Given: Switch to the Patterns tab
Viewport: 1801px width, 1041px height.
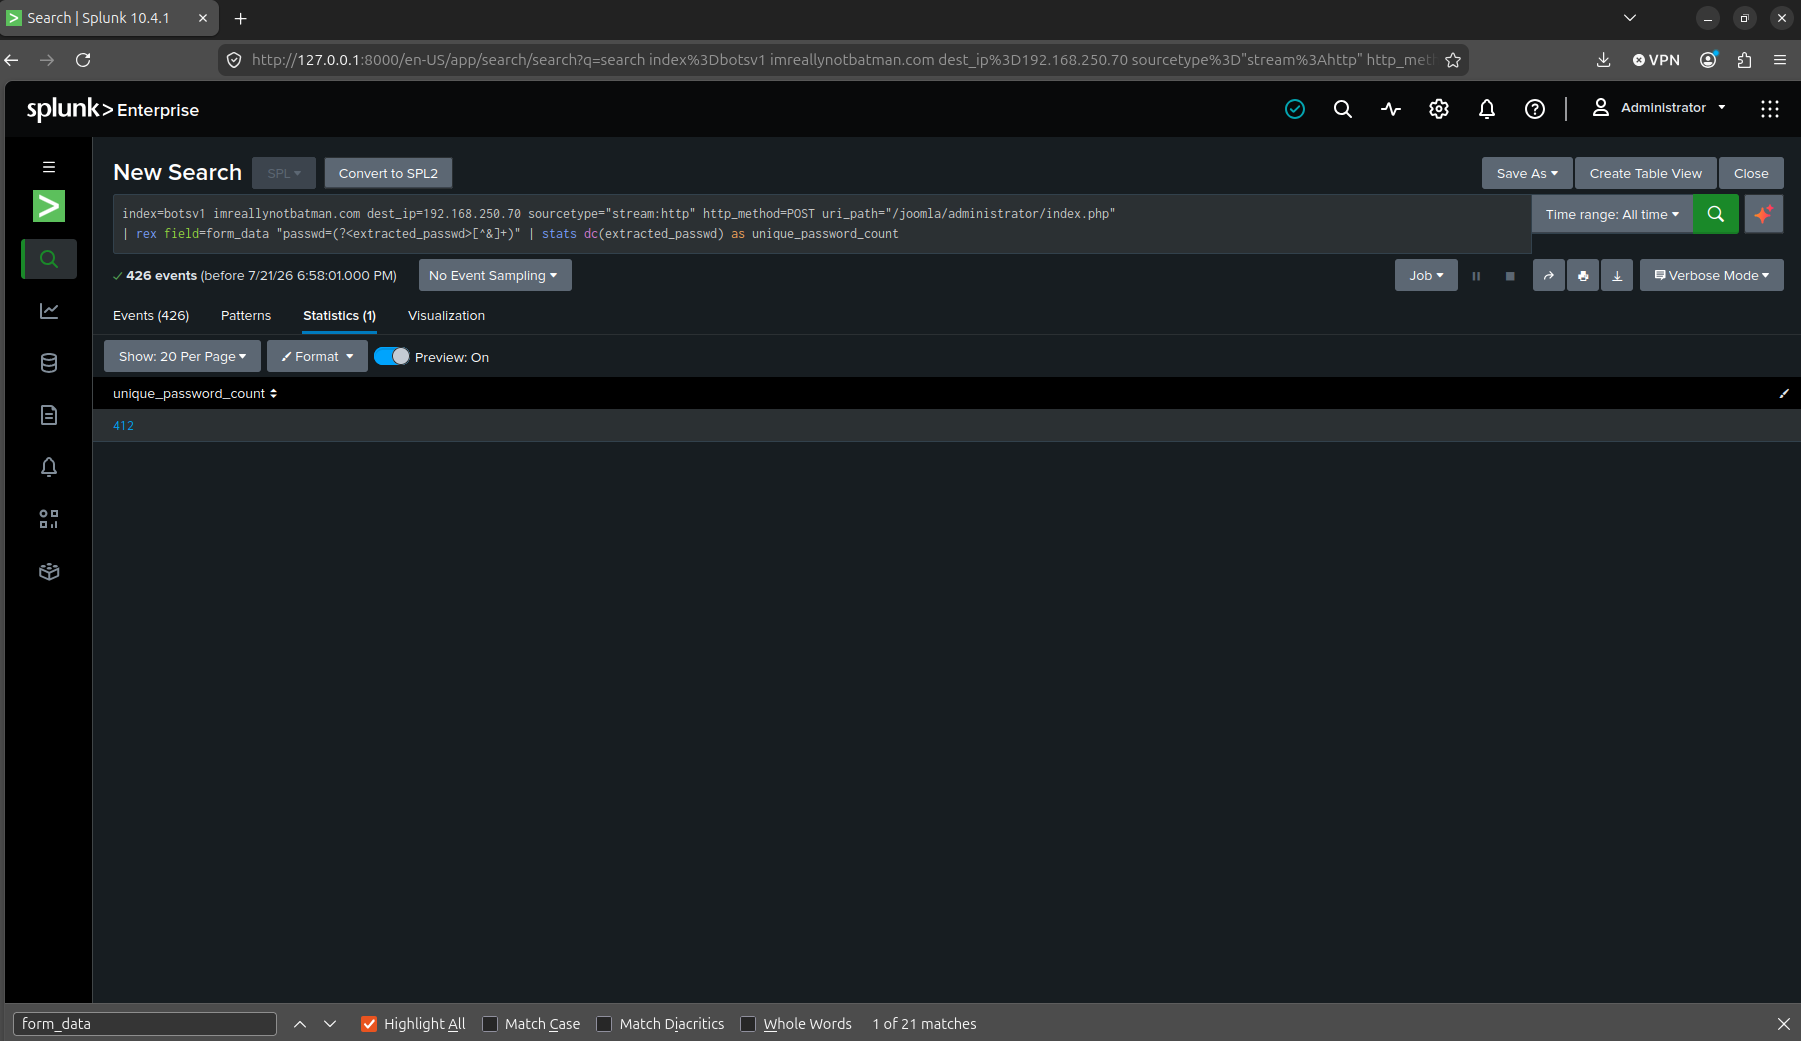Looking at the screenshot, I should pos(246,315).
